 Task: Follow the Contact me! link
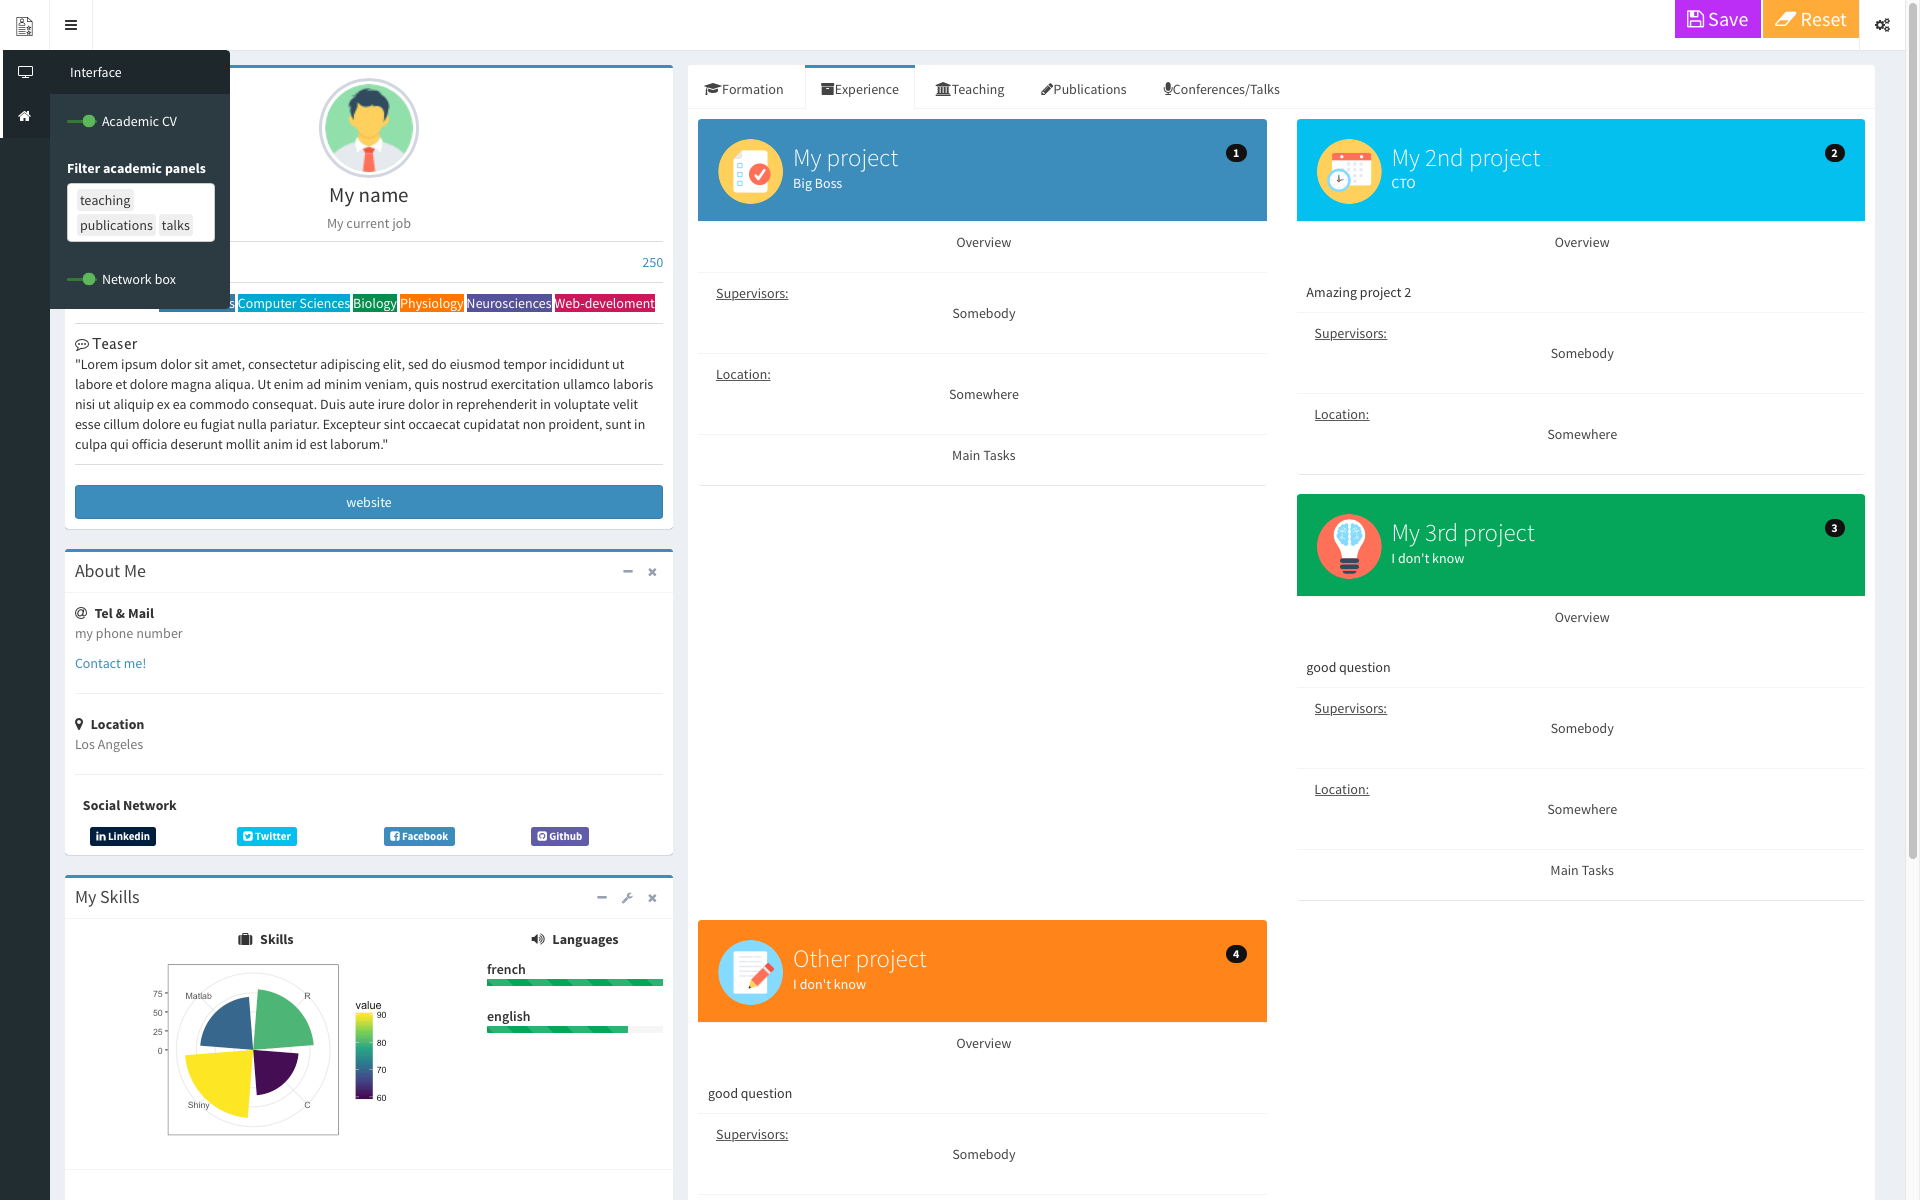(x=110, y=663)
